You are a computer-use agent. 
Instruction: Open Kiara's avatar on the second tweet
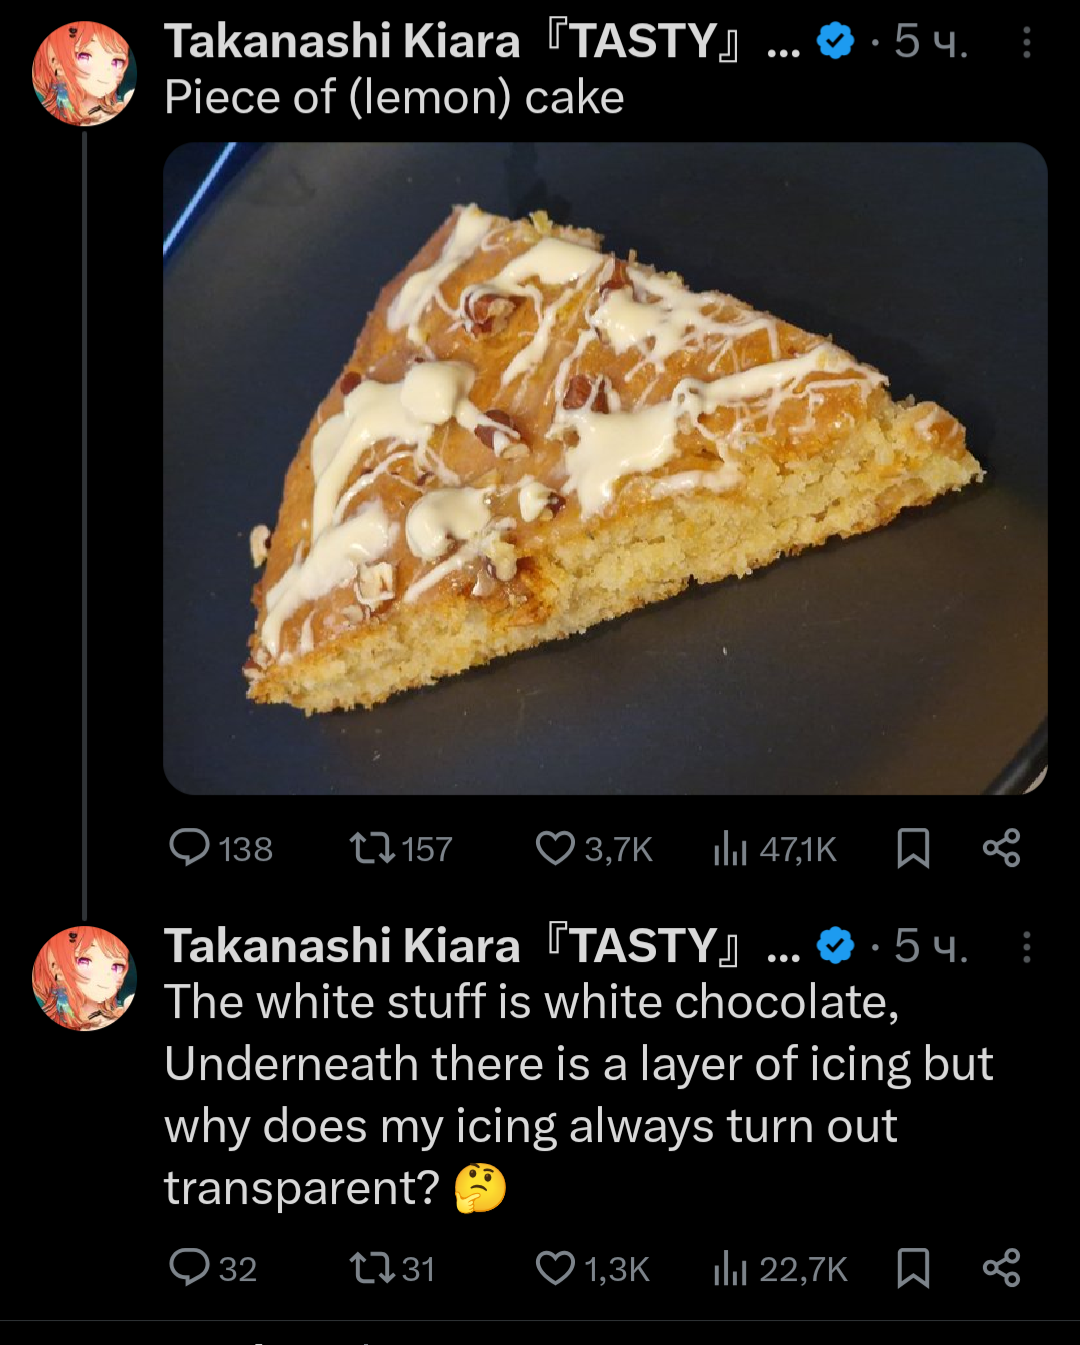pos(84,978)
